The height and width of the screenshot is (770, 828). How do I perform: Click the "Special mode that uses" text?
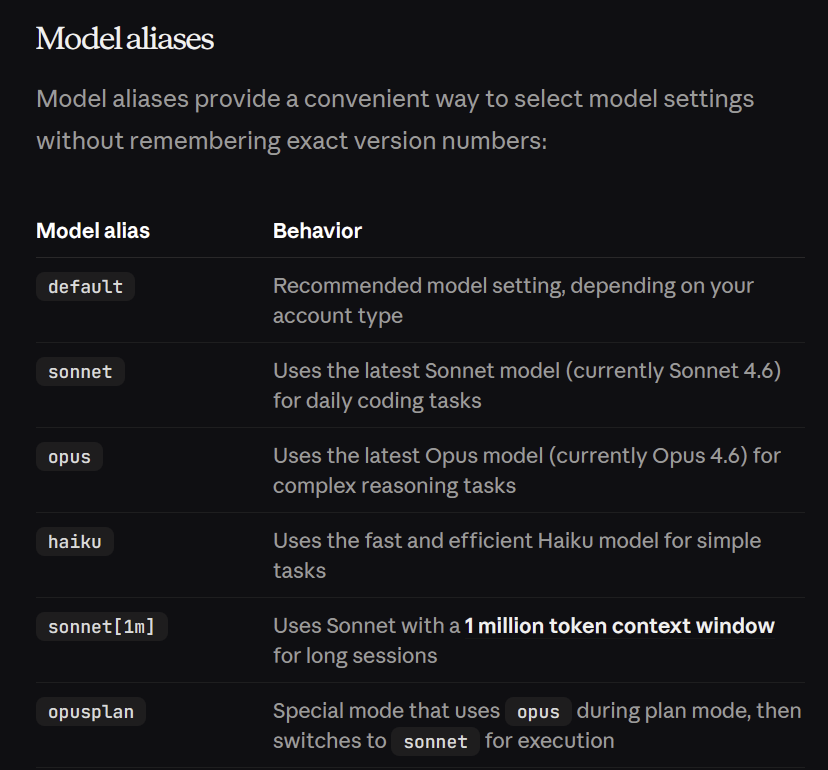coord(386,711)
